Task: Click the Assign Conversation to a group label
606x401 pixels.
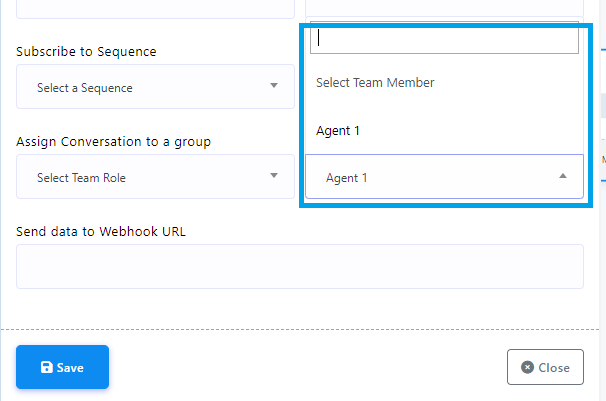Action: point(113,142)
